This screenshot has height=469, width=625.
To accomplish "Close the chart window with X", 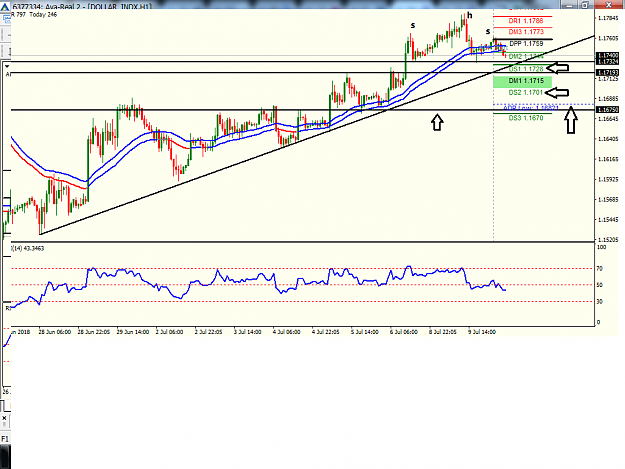I will pyautogui.click(x=608, y=5).
